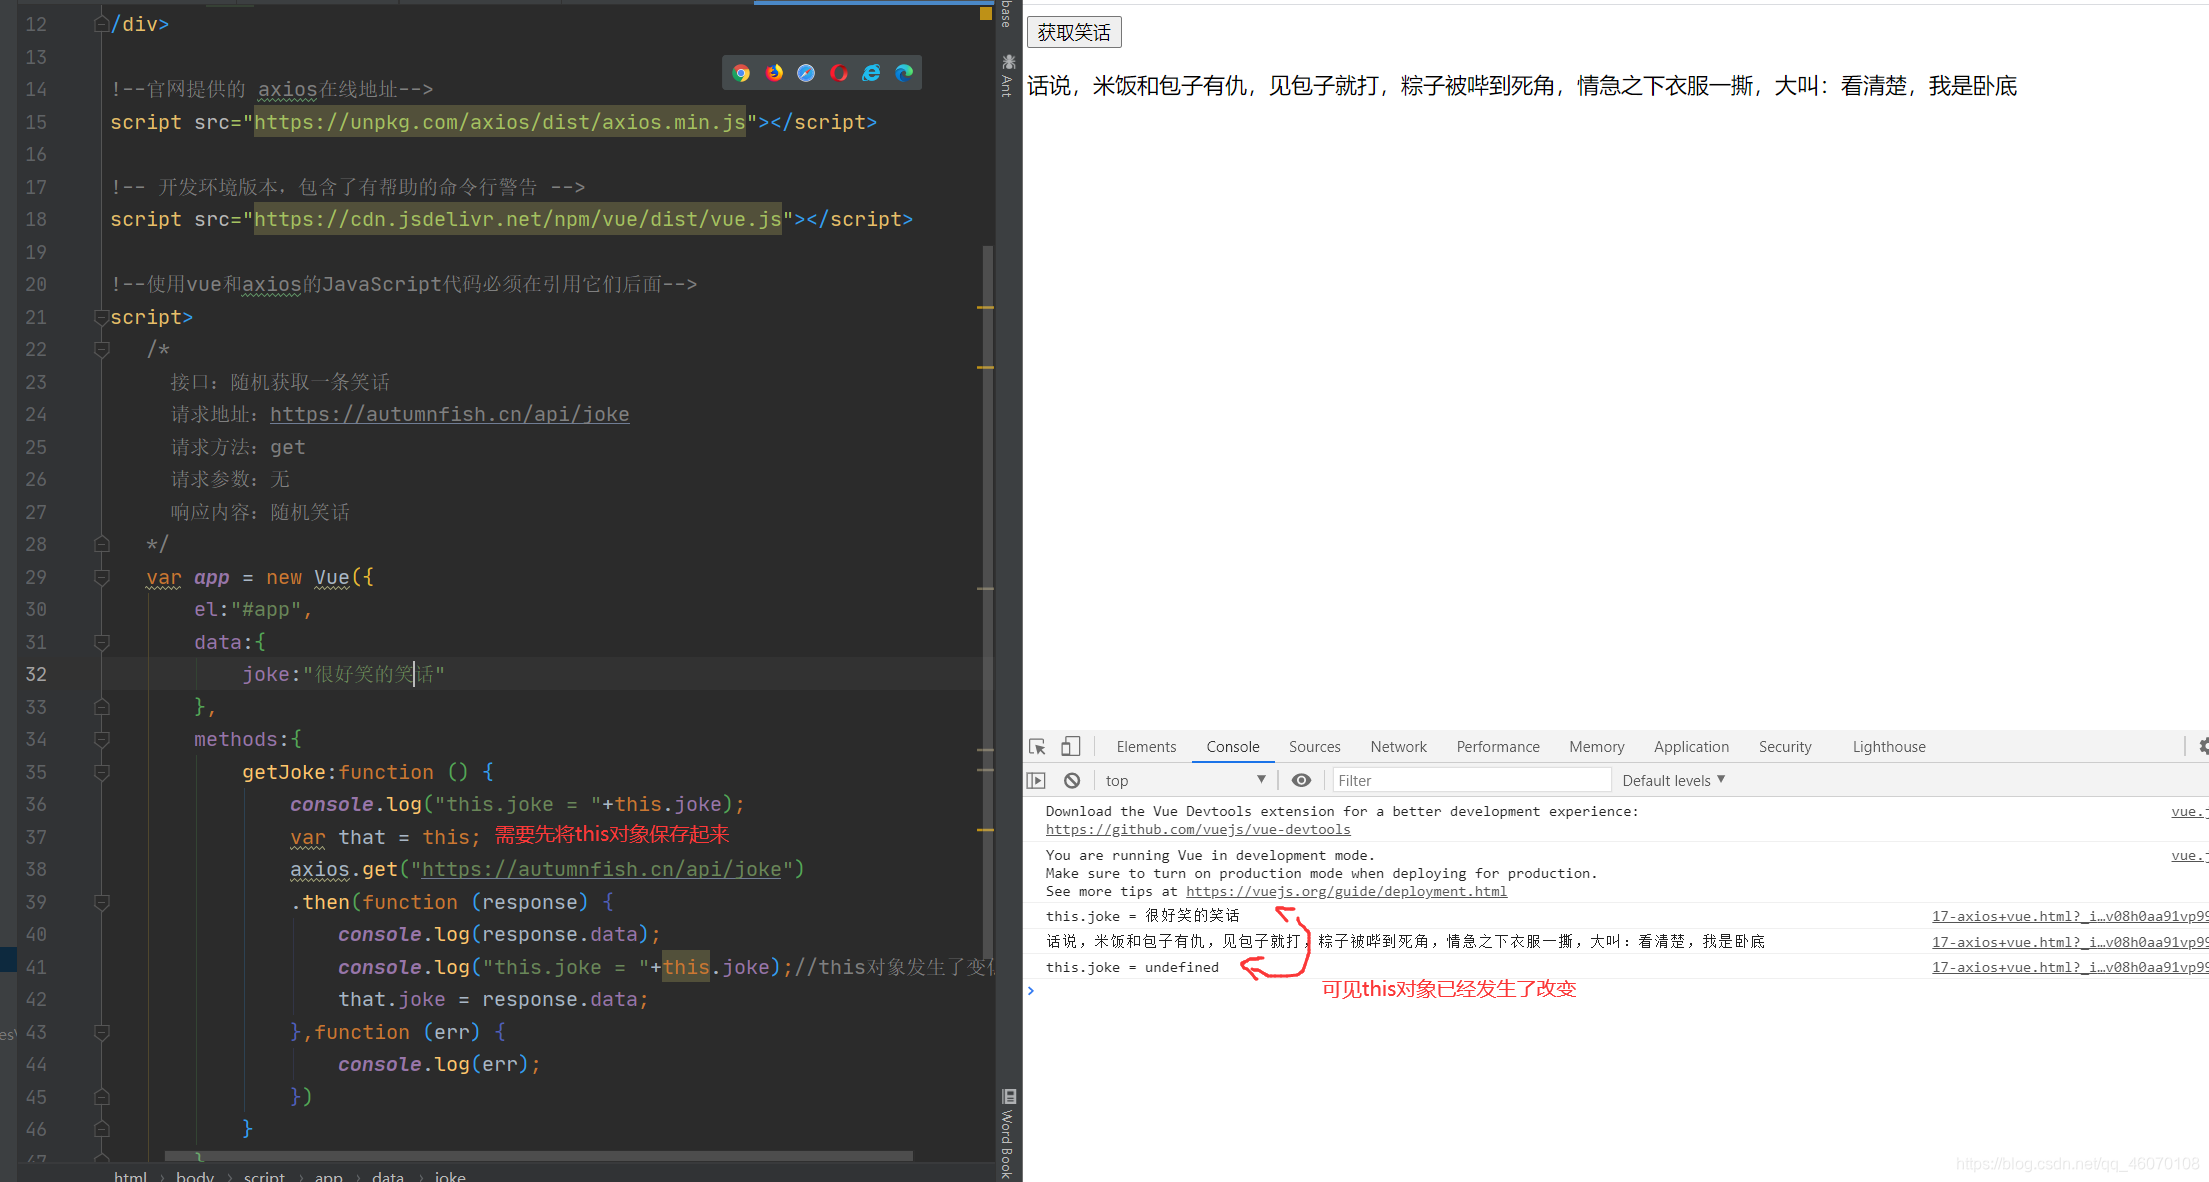Open the vue-devtools GitHub link
Viewport: 2209px width, 1182px height.
(x=1198, y=829)
